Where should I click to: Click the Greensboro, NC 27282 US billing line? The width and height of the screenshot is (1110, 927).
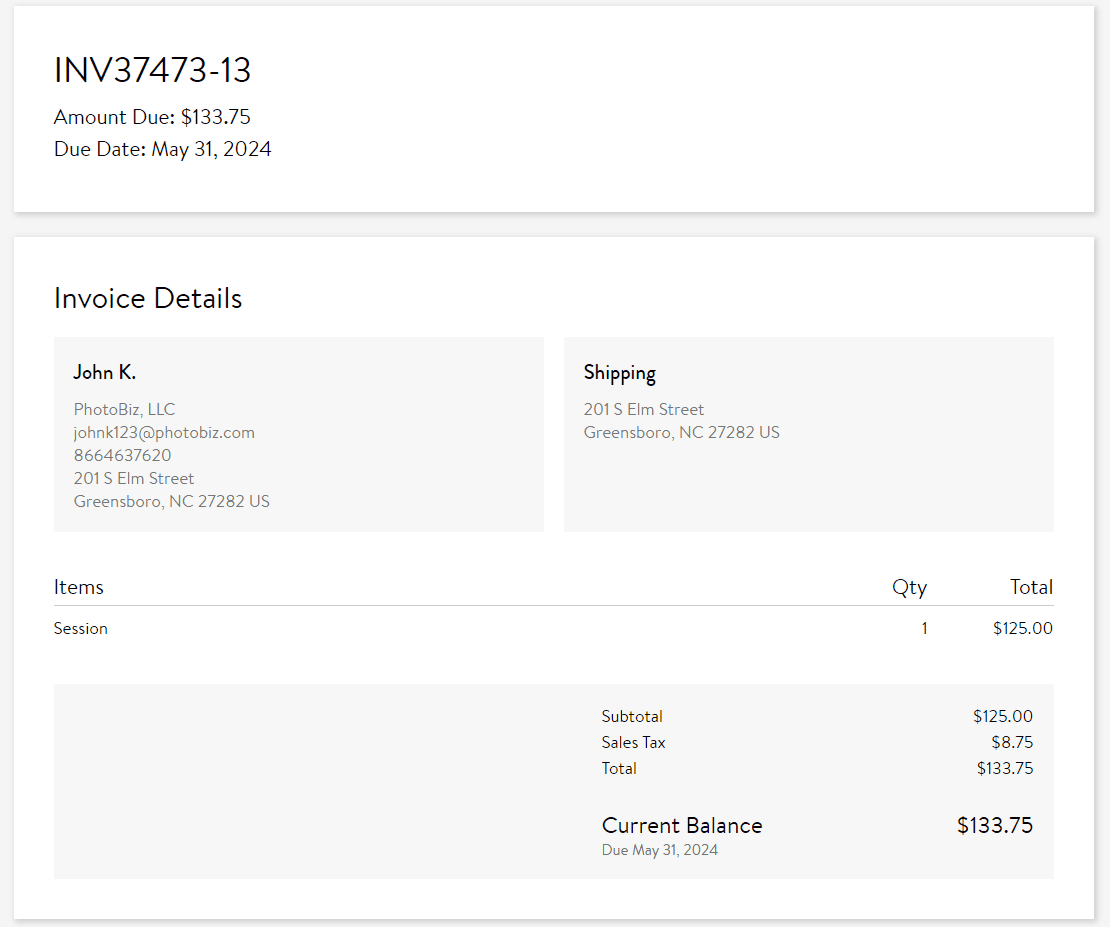click(x=171, y=501)
